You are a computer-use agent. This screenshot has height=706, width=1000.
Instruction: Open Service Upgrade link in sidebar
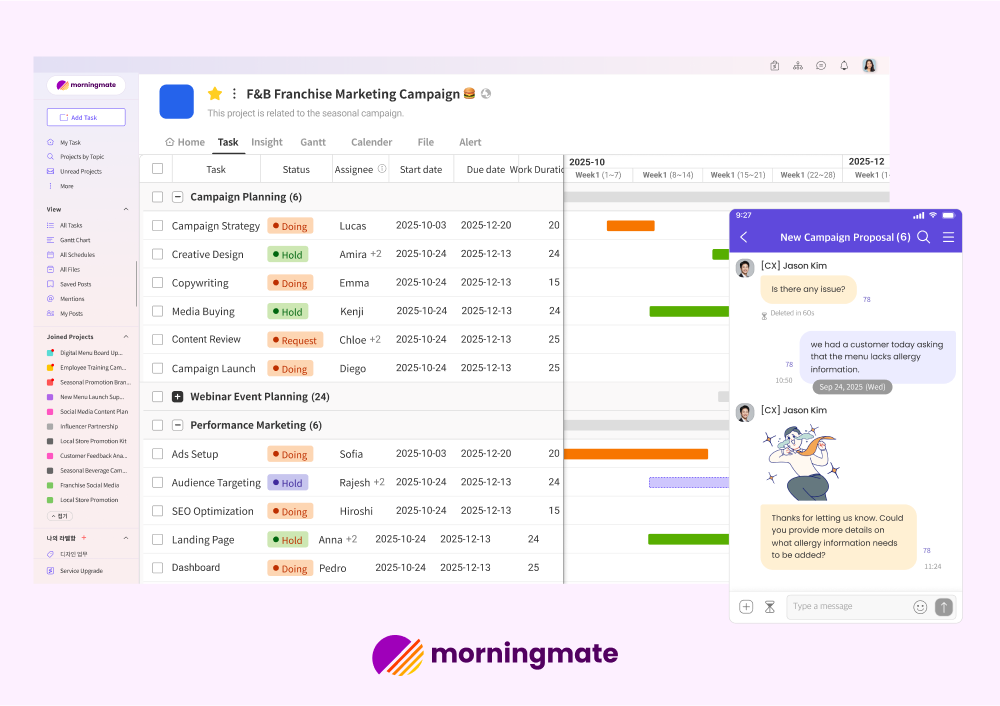click(x=81, y=571)
